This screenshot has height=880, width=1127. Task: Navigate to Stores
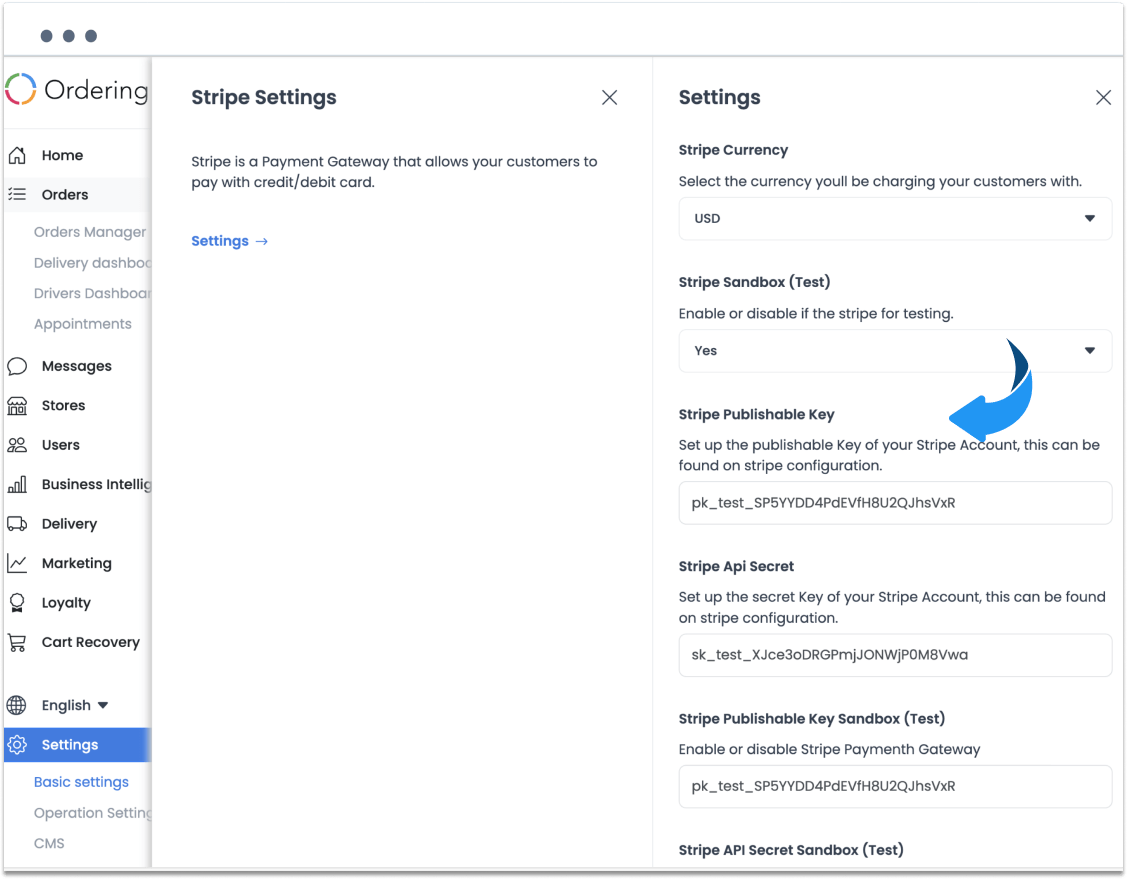click(x=63, y=405)
